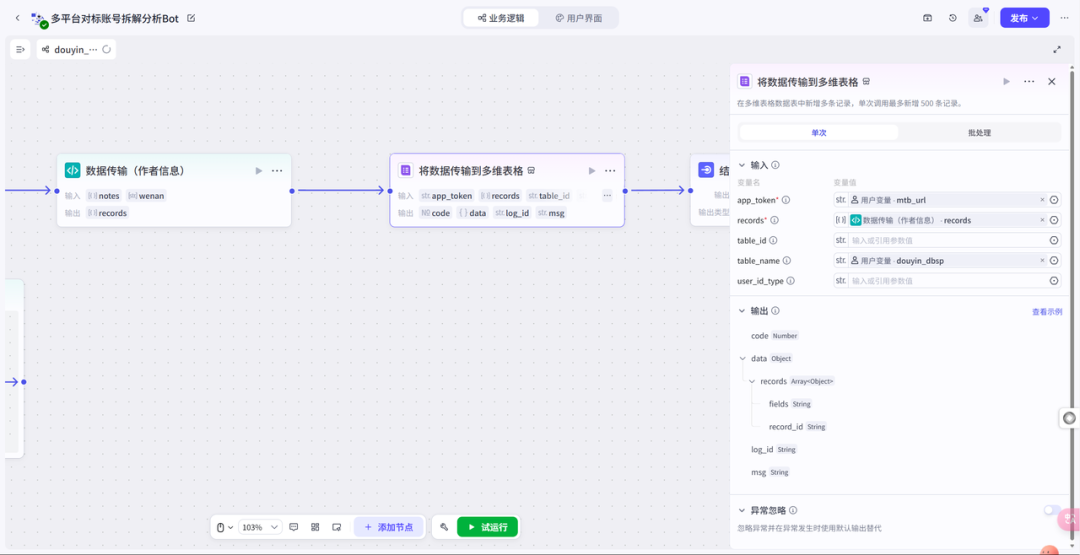Open more options on 数据传输（作者信息） node
The image size is (1080, 555).
click(x=277, y=171)
